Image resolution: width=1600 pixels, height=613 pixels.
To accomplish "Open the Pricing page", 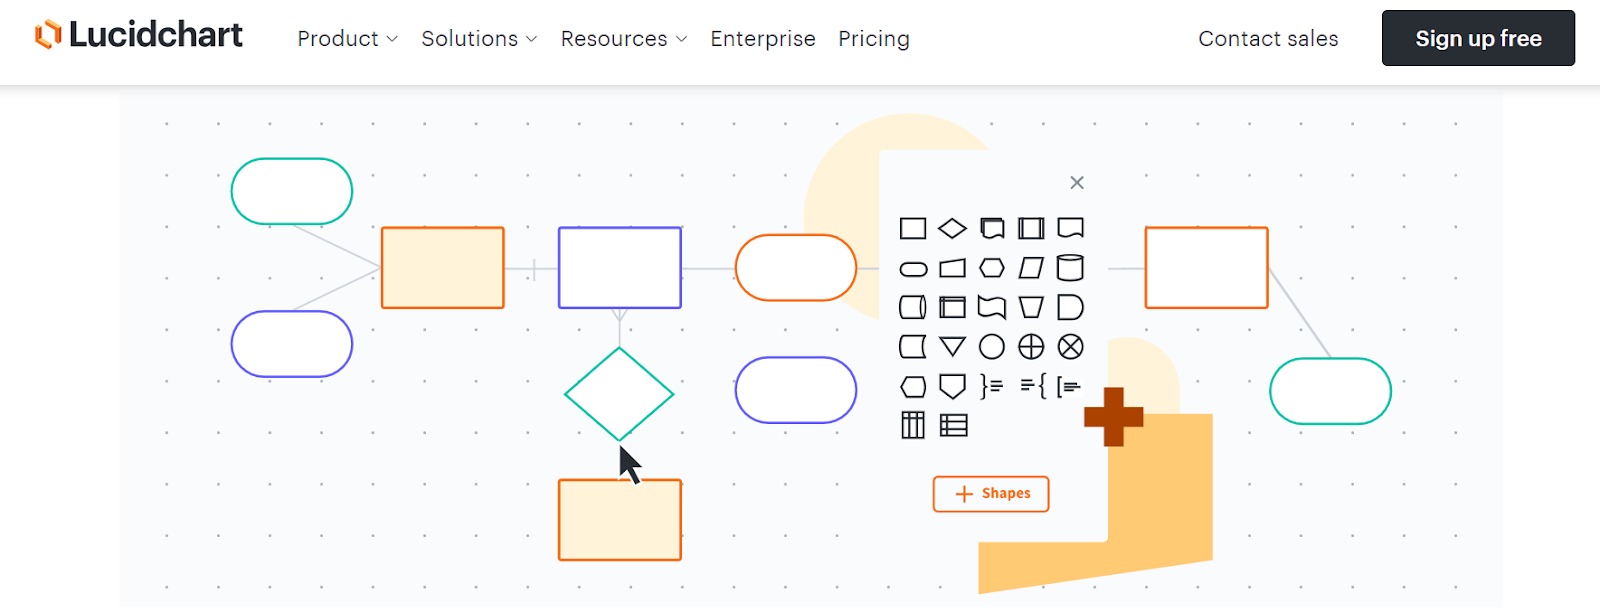I will click(874, 39).
